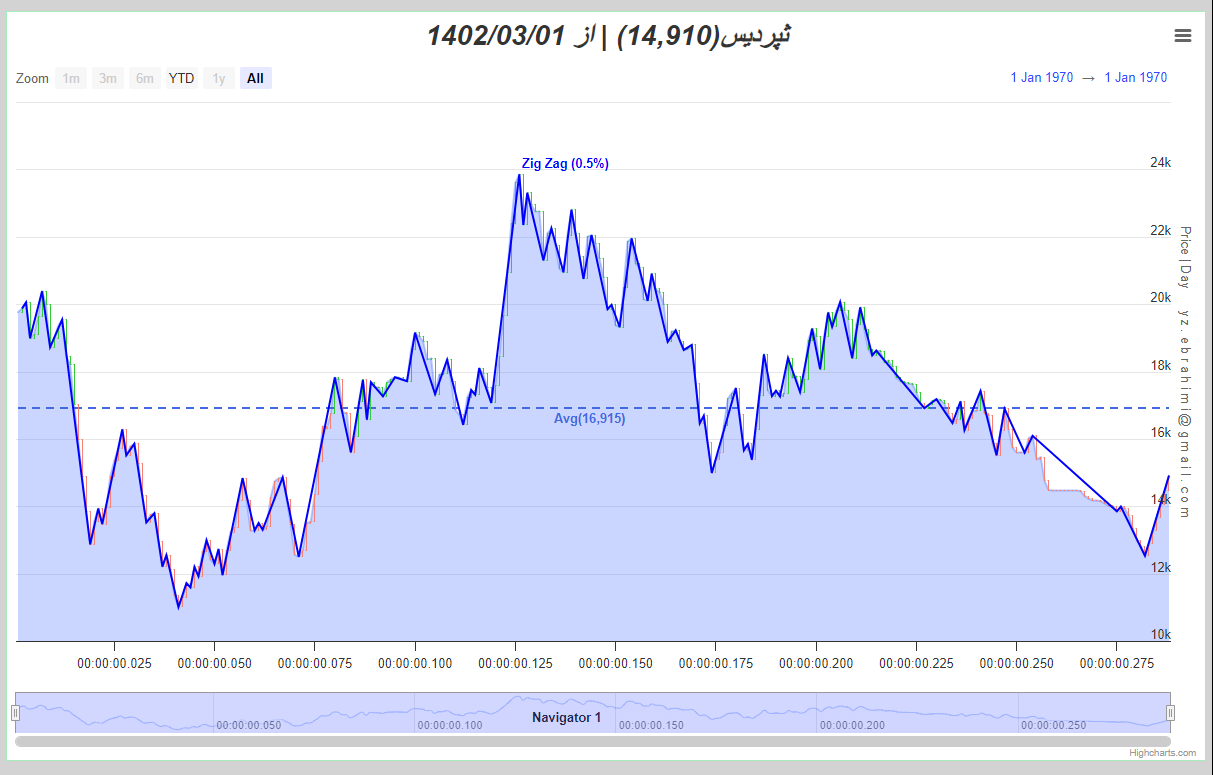Click the 00:00:00.025 time axis label
Screen dimensions: 1213x775
114,662
